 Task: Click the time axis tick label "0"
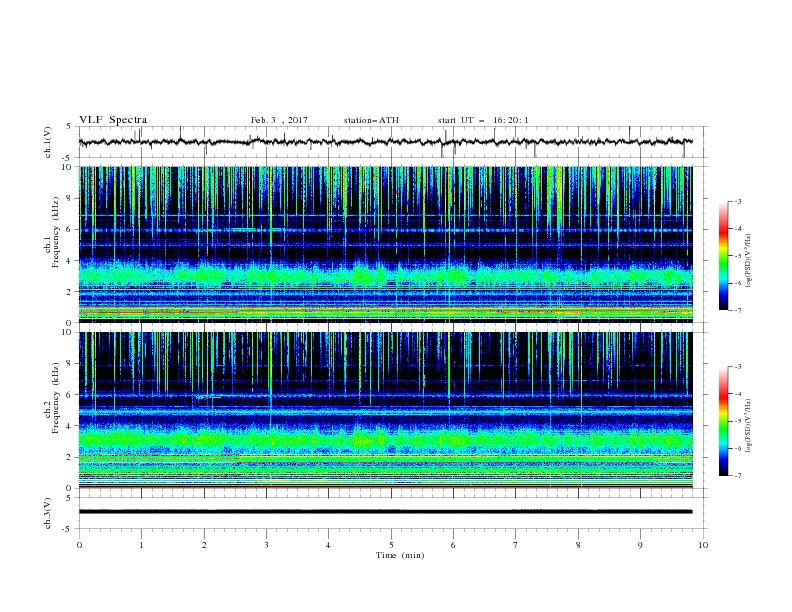tap(79, 545)
